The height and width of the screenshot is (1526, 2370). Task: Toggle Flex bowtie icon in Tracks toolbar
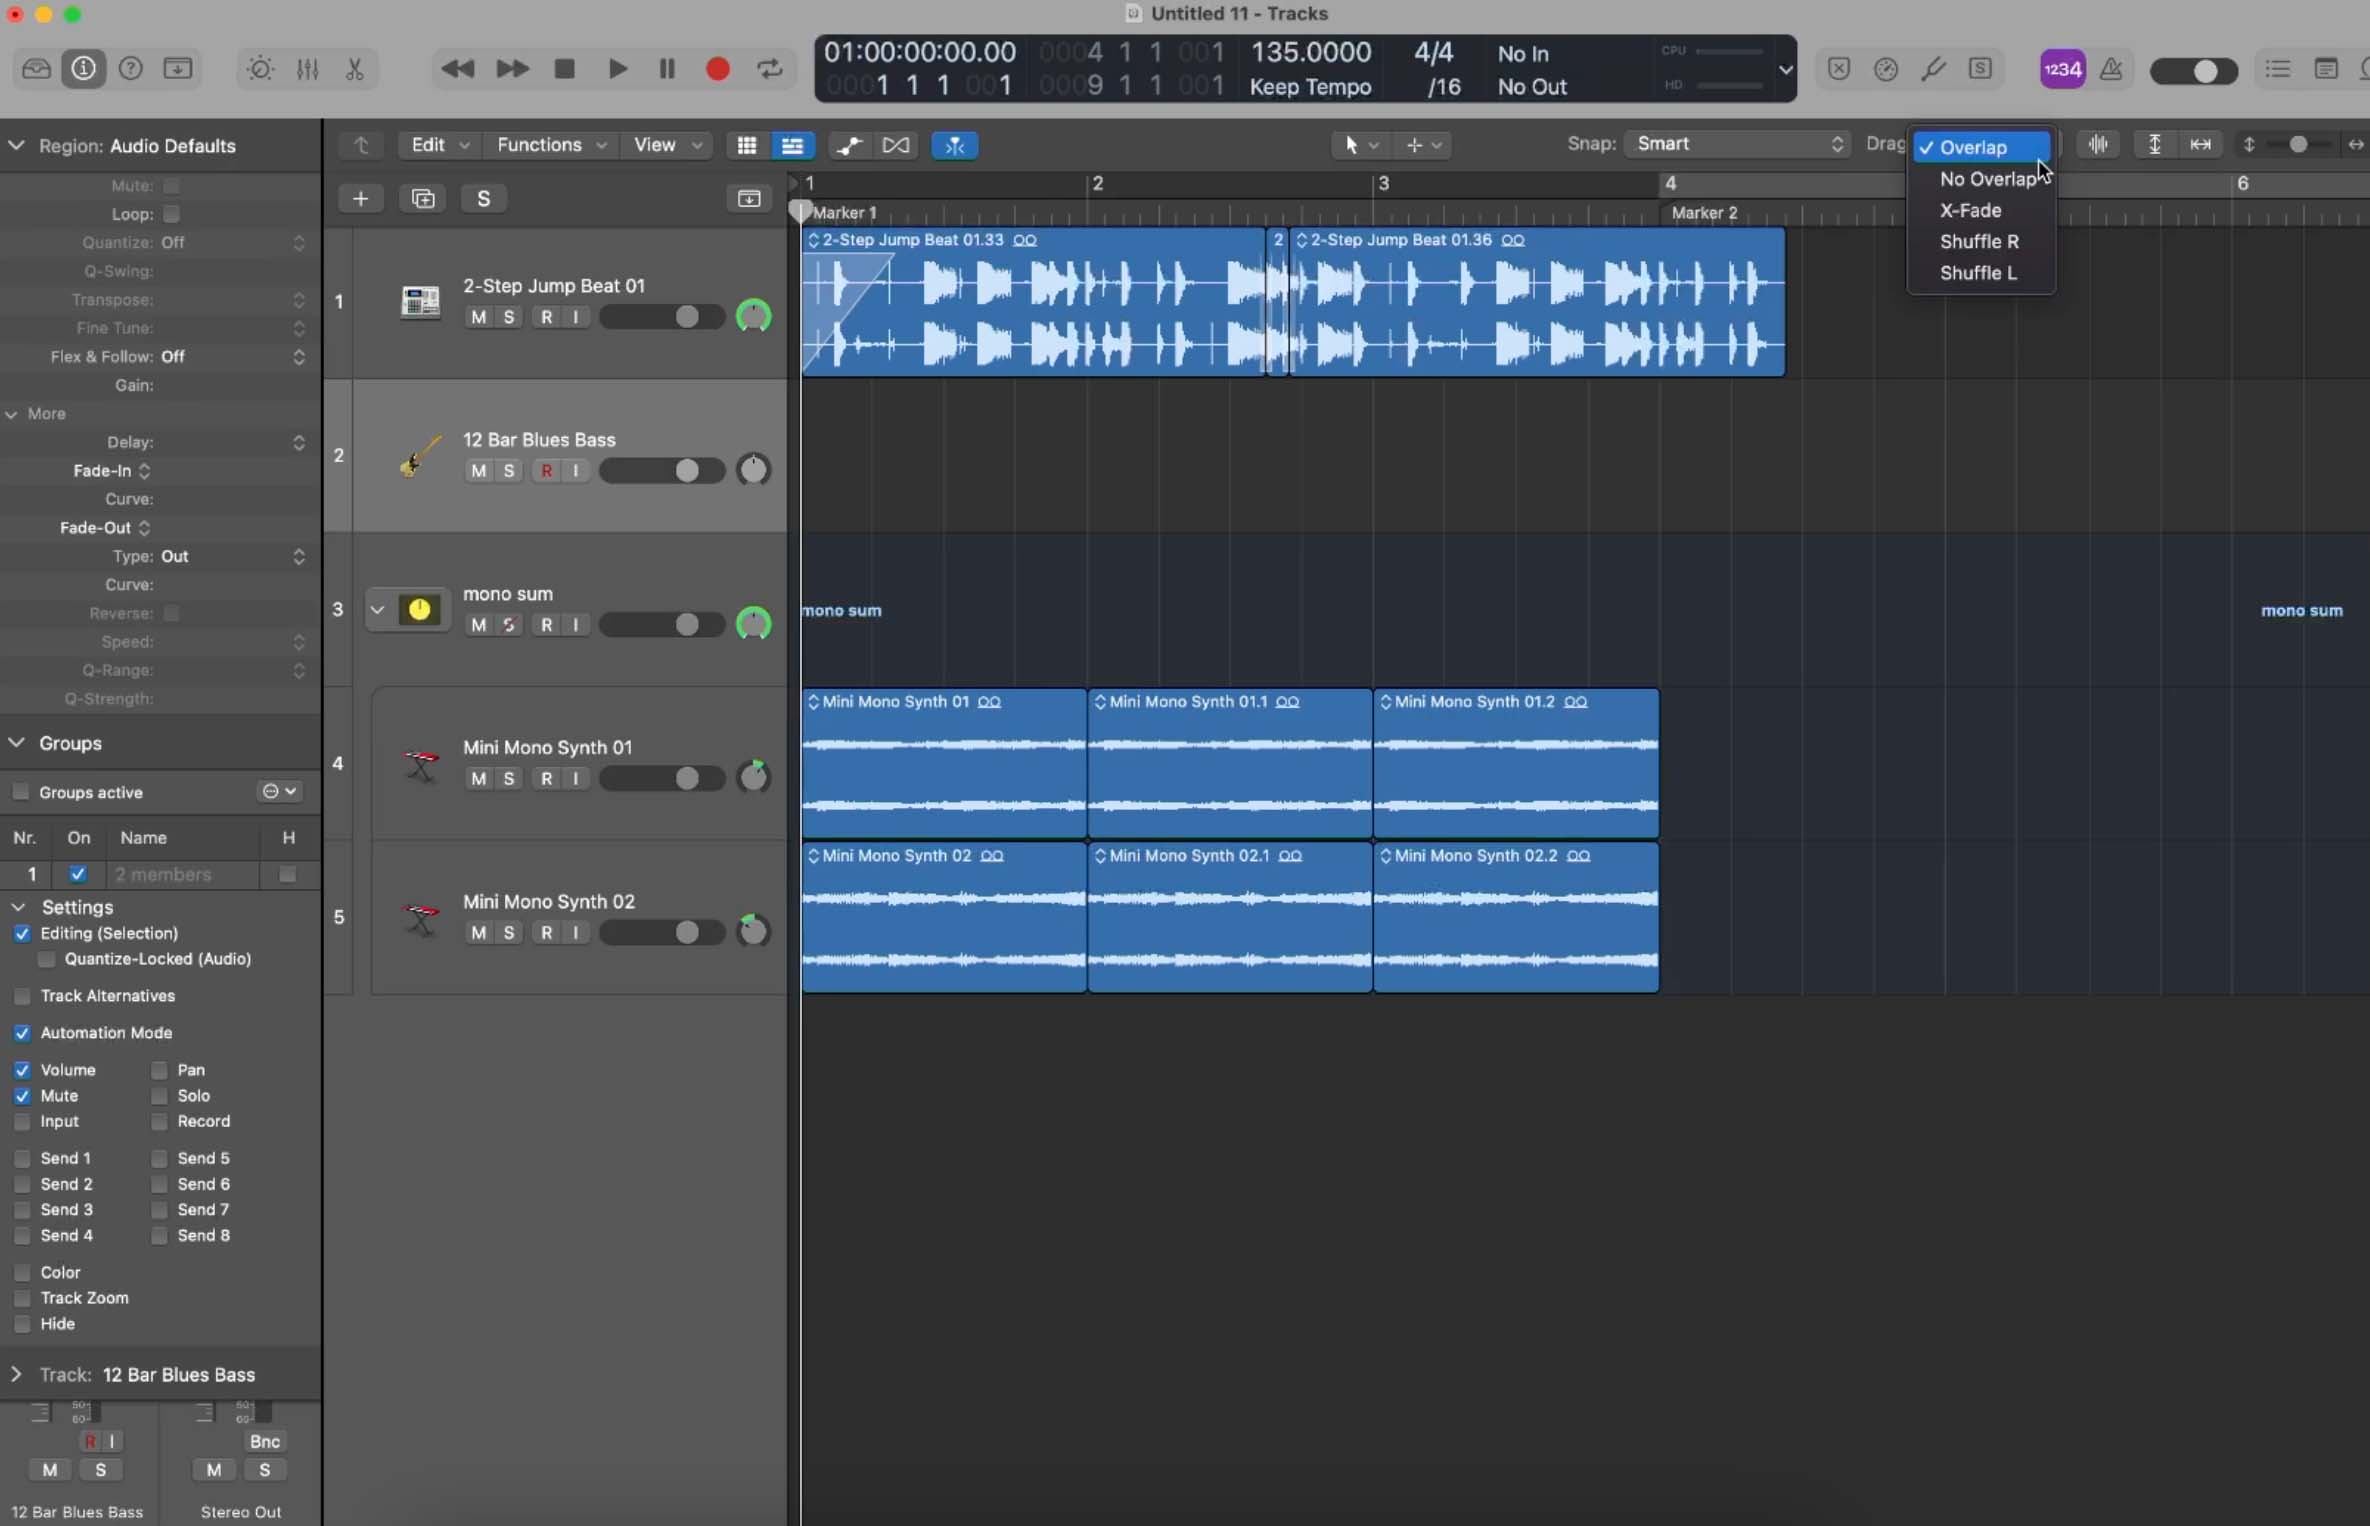point(896,145)
